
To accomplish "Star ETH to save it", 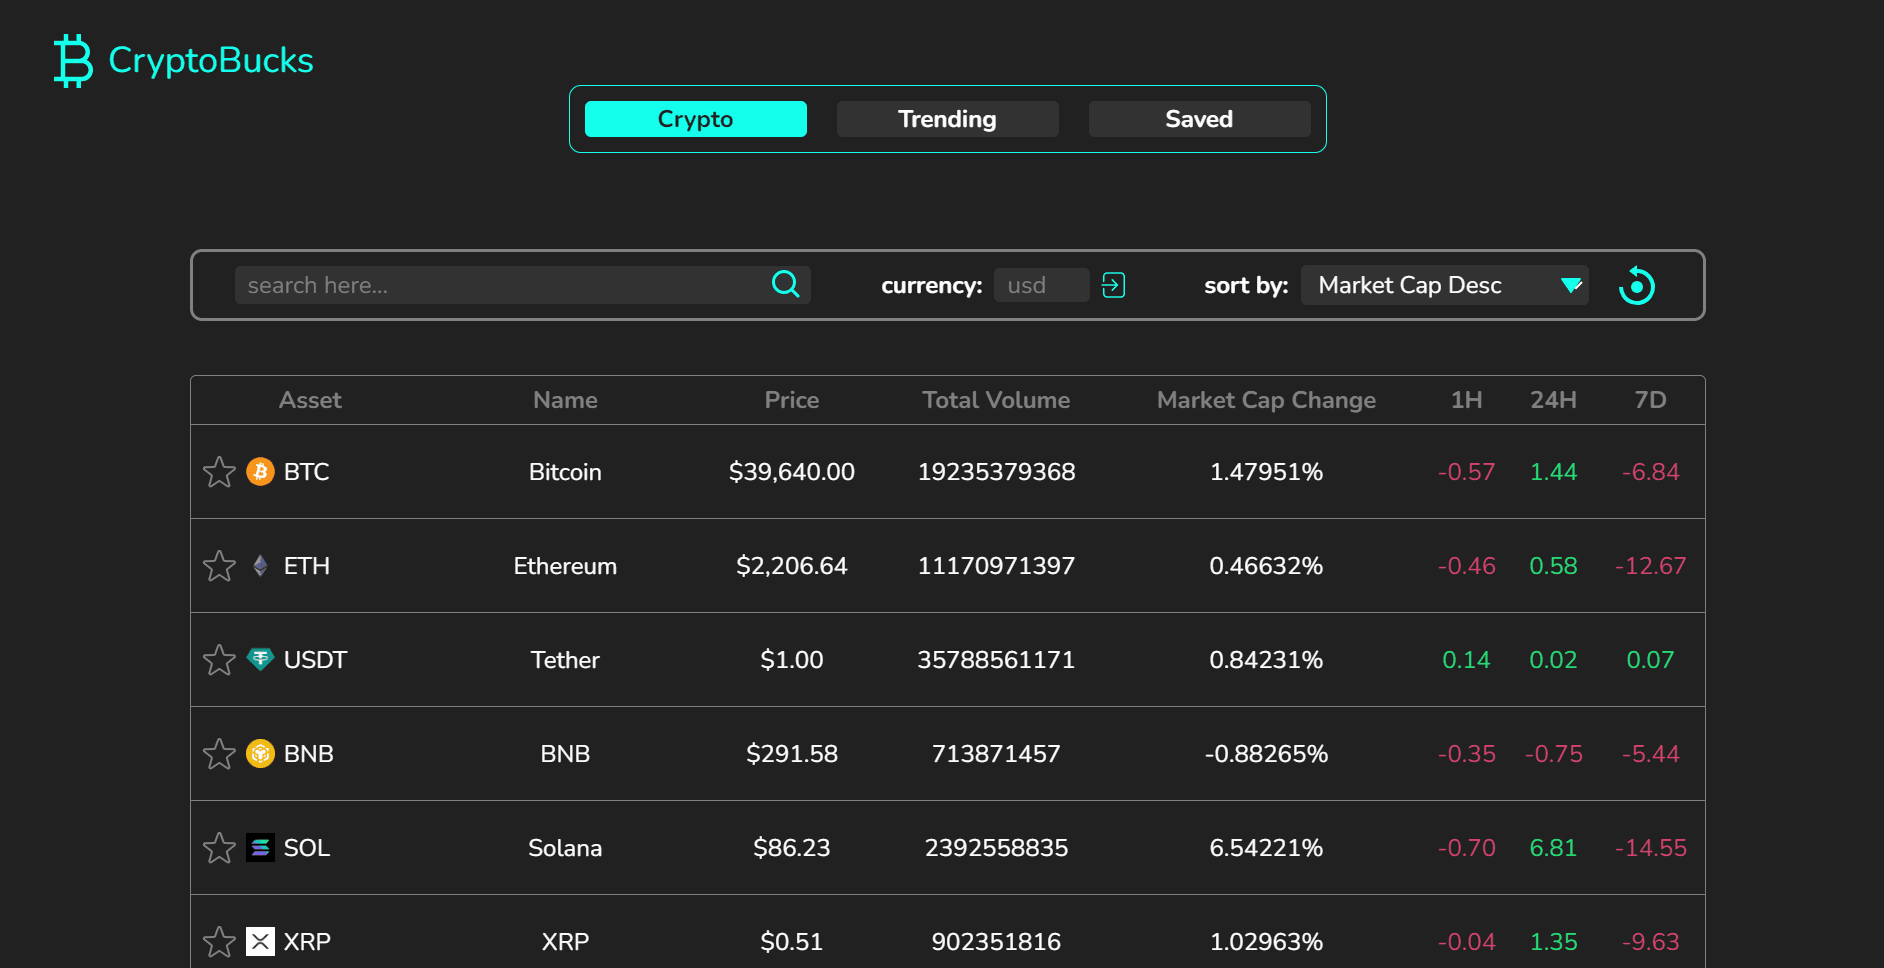I will [219, 566].
